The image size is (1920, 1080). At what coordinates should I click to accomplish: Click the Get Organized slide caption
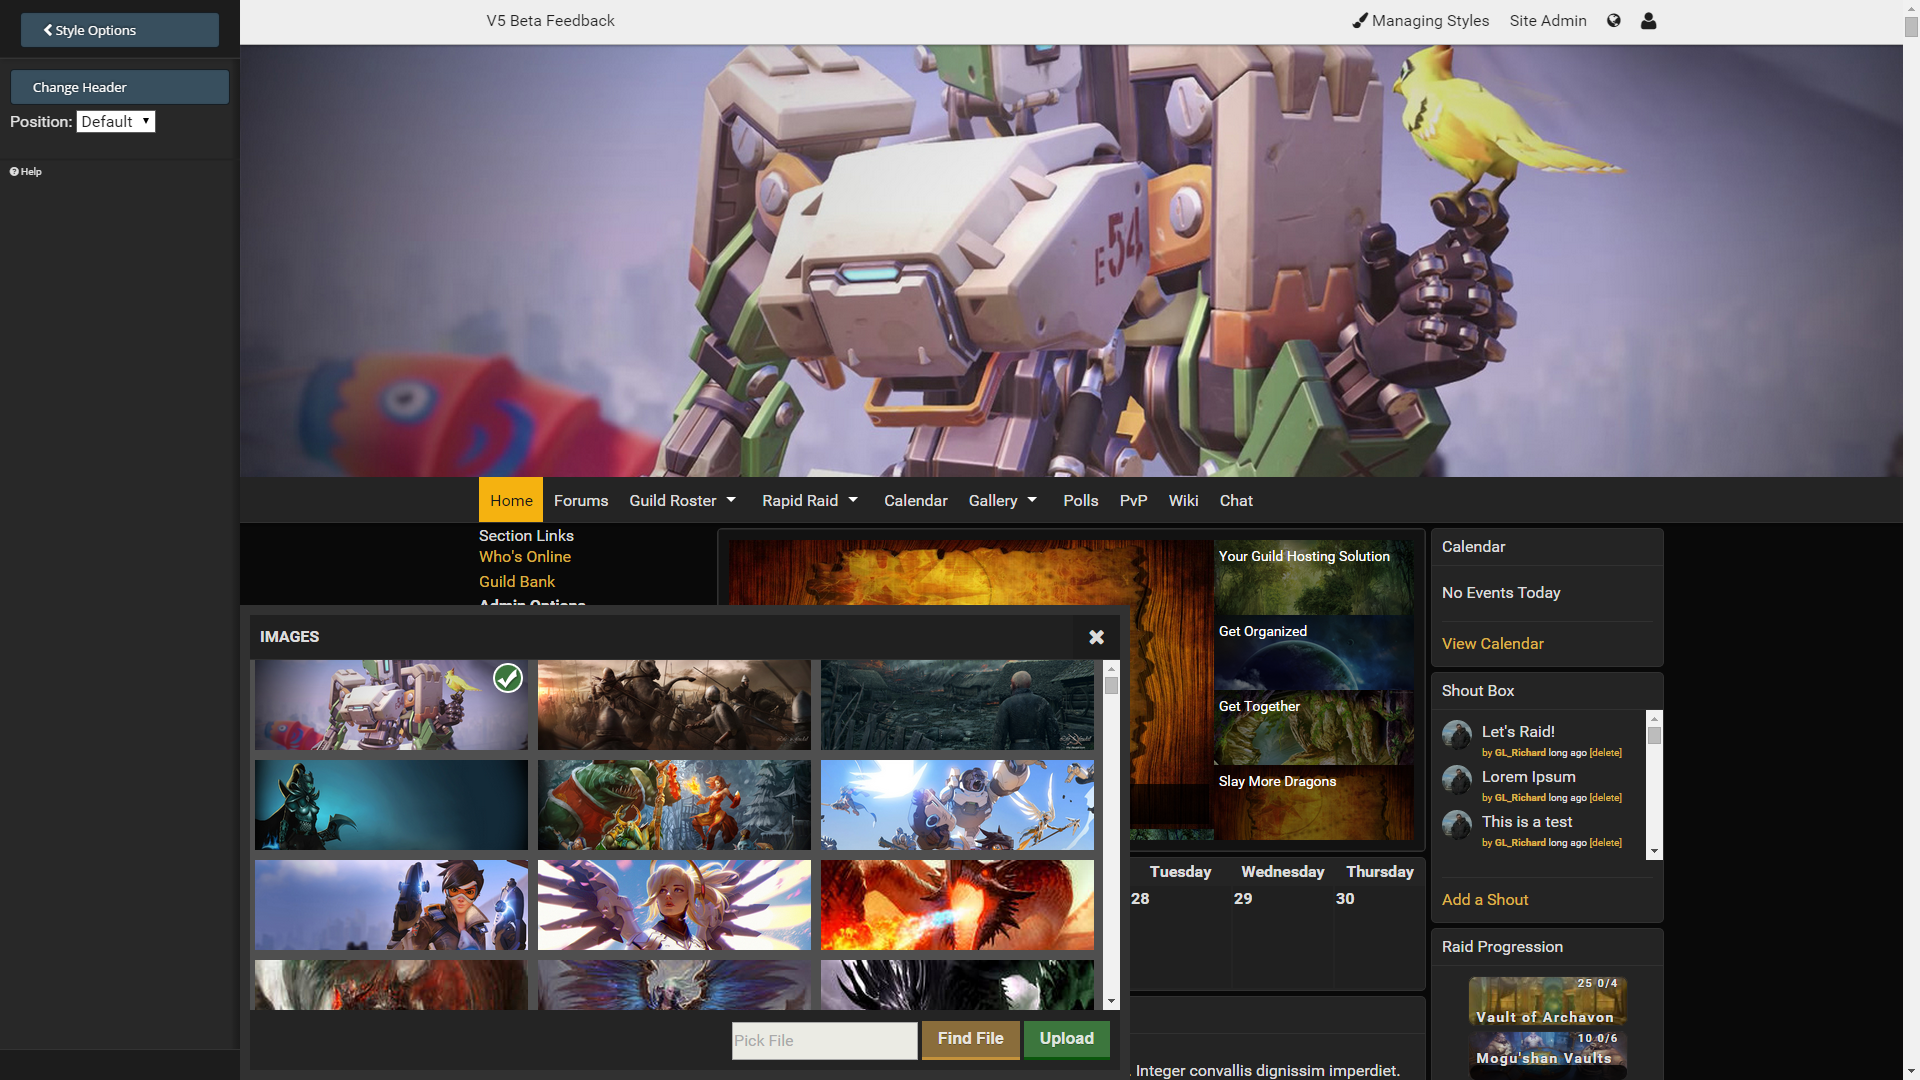pos(1263,632)
